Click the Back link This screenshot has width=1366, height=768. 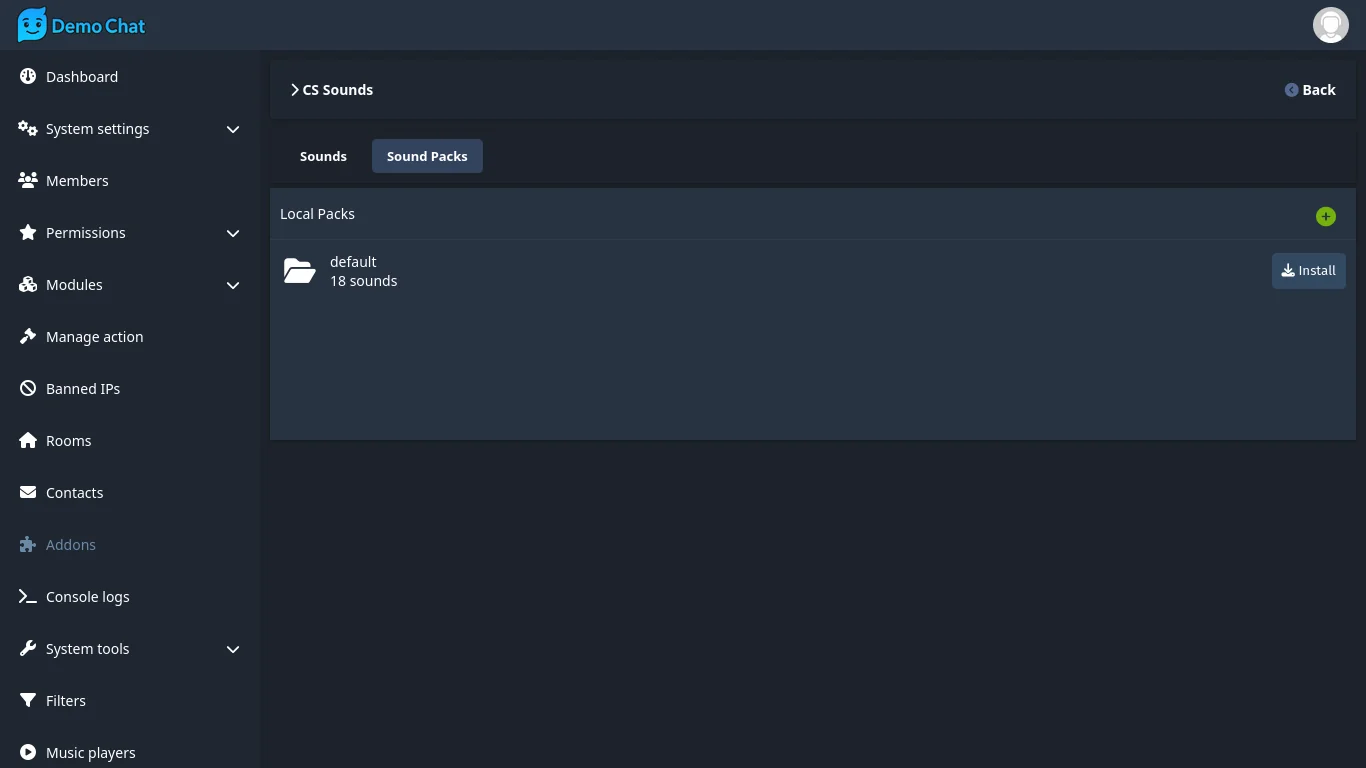1310,90
